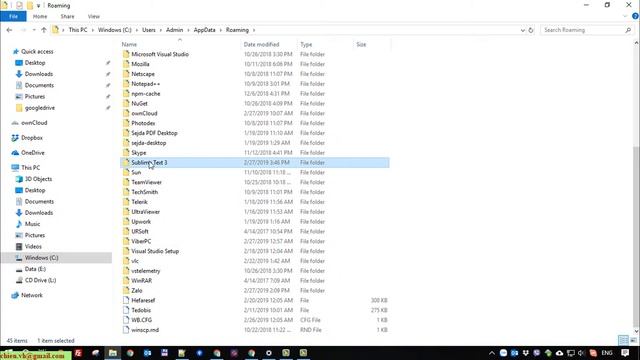Open the File ribbon tab

[x=13, y=16]
